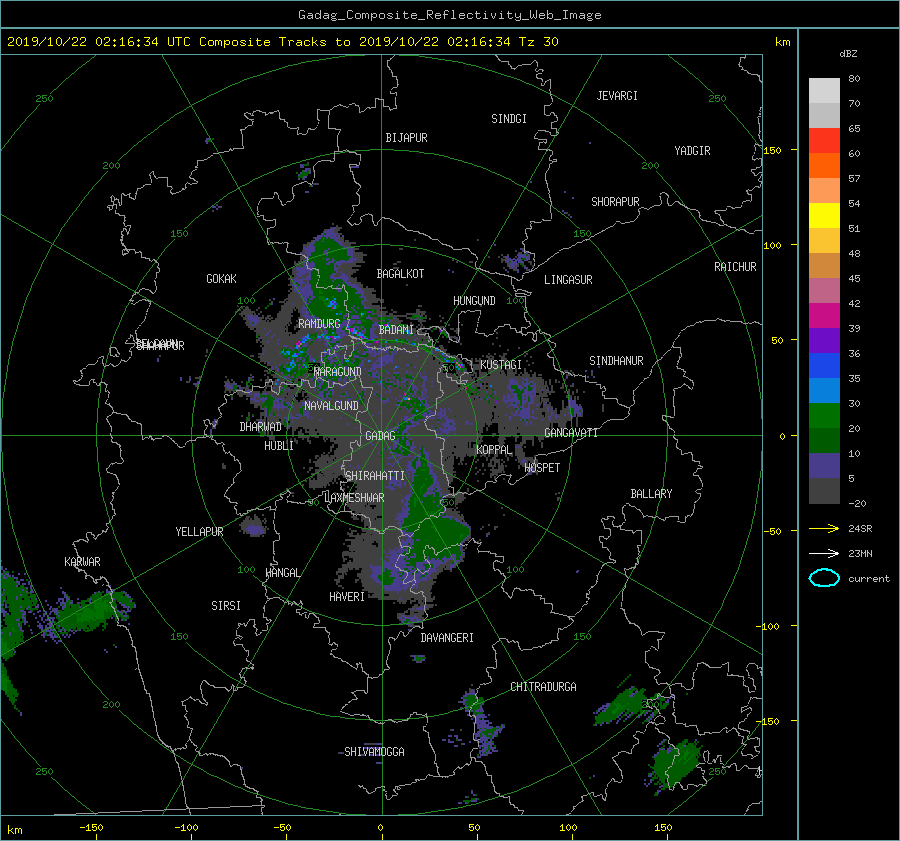Click the LINGASUR city label
Image resolution: width=900 pixels, height=841 pixels.
pyautogui.click(x=568, y=280)
